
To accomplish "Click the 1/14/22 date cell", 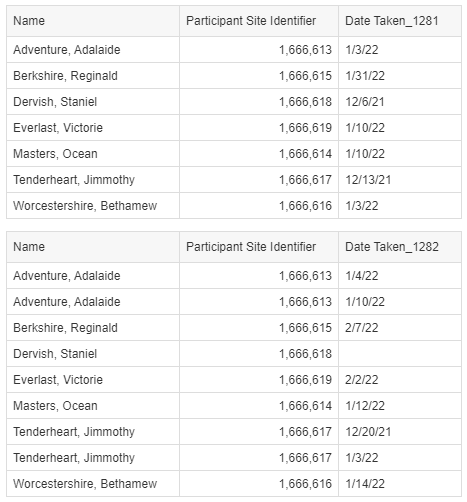I will 400,484.
